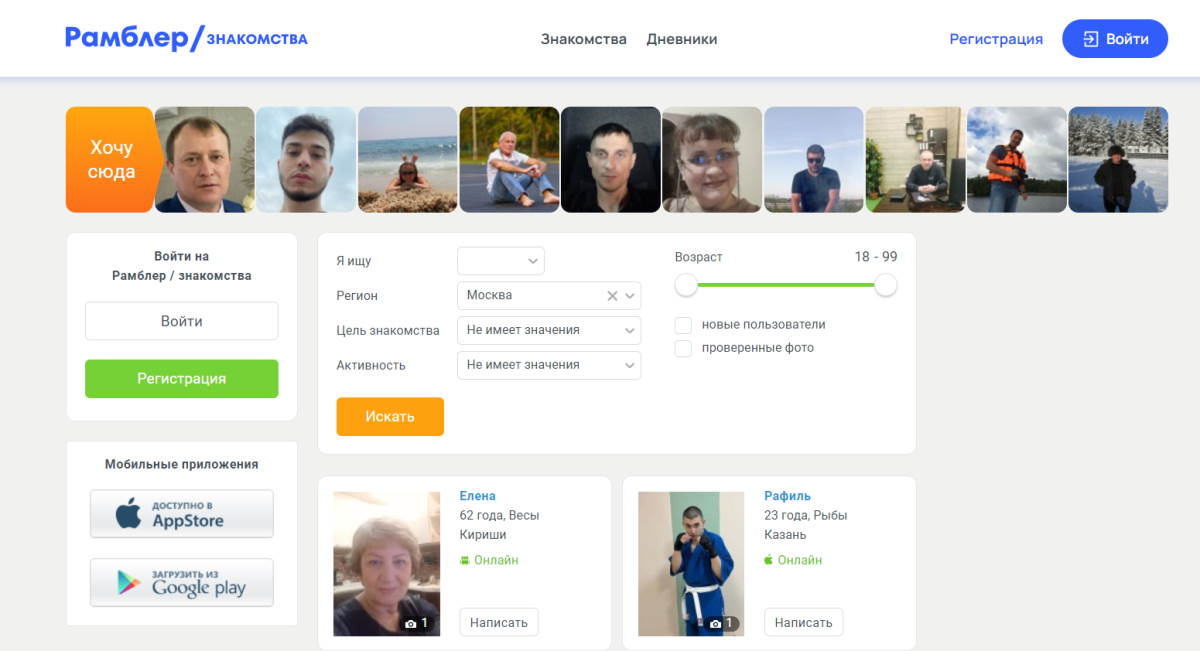The height and width of the screenshot is (651, 1200).
Task: Switch to the Дневники section
Action: click(681, 39)
